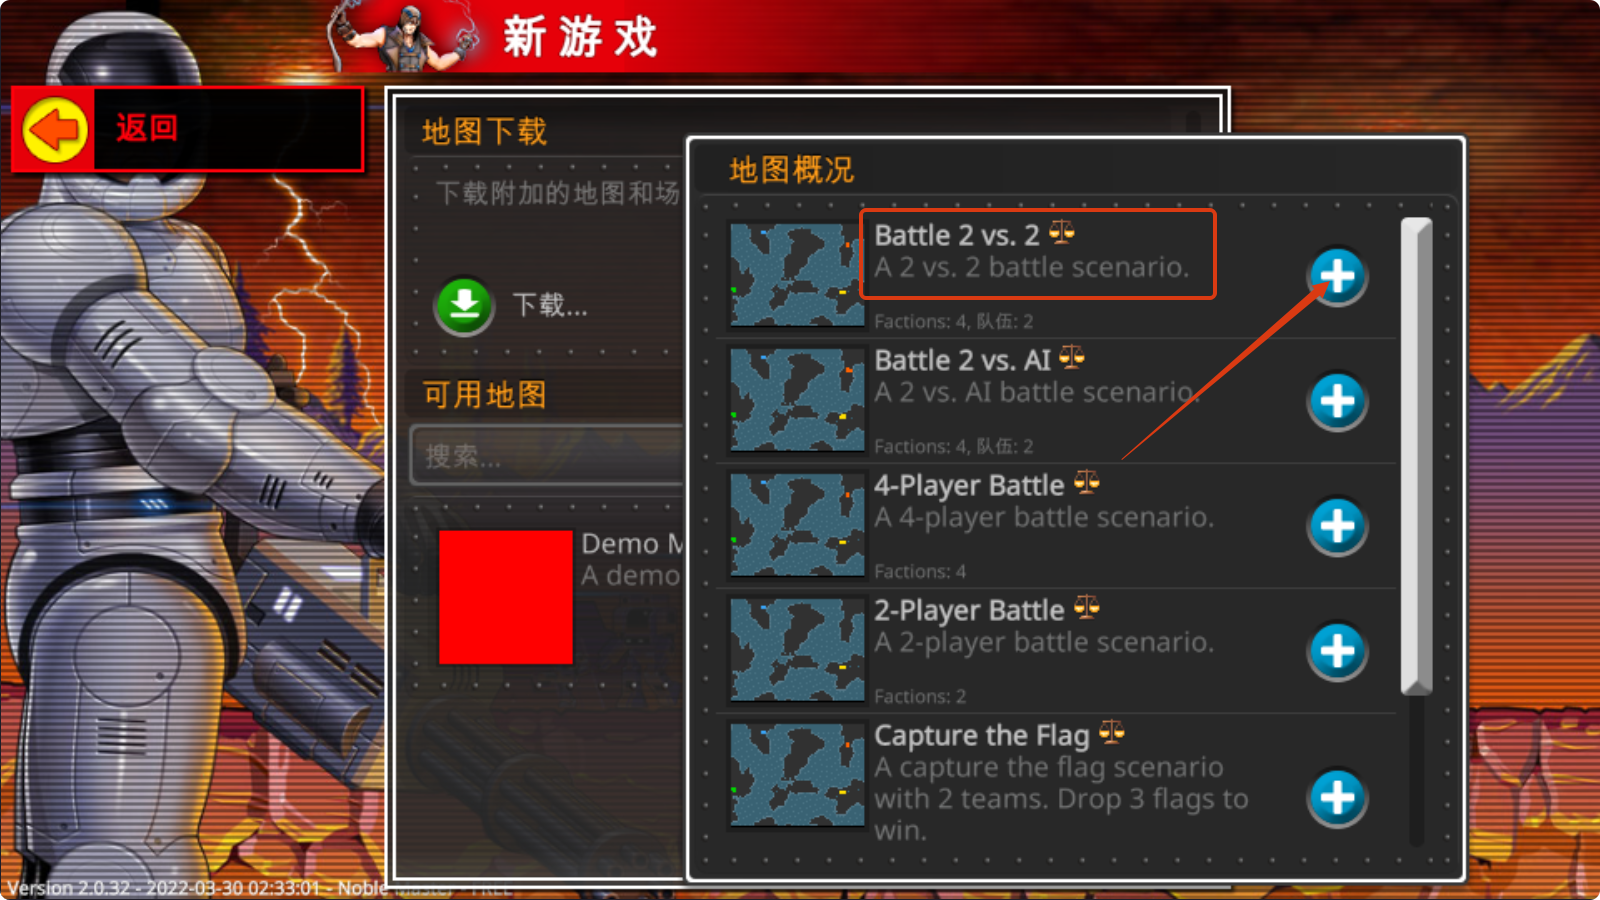The width and height of the screenshot is (1600, 900).
Task: Select the 2-Player Battle title
Action: (x=969, y=610)
